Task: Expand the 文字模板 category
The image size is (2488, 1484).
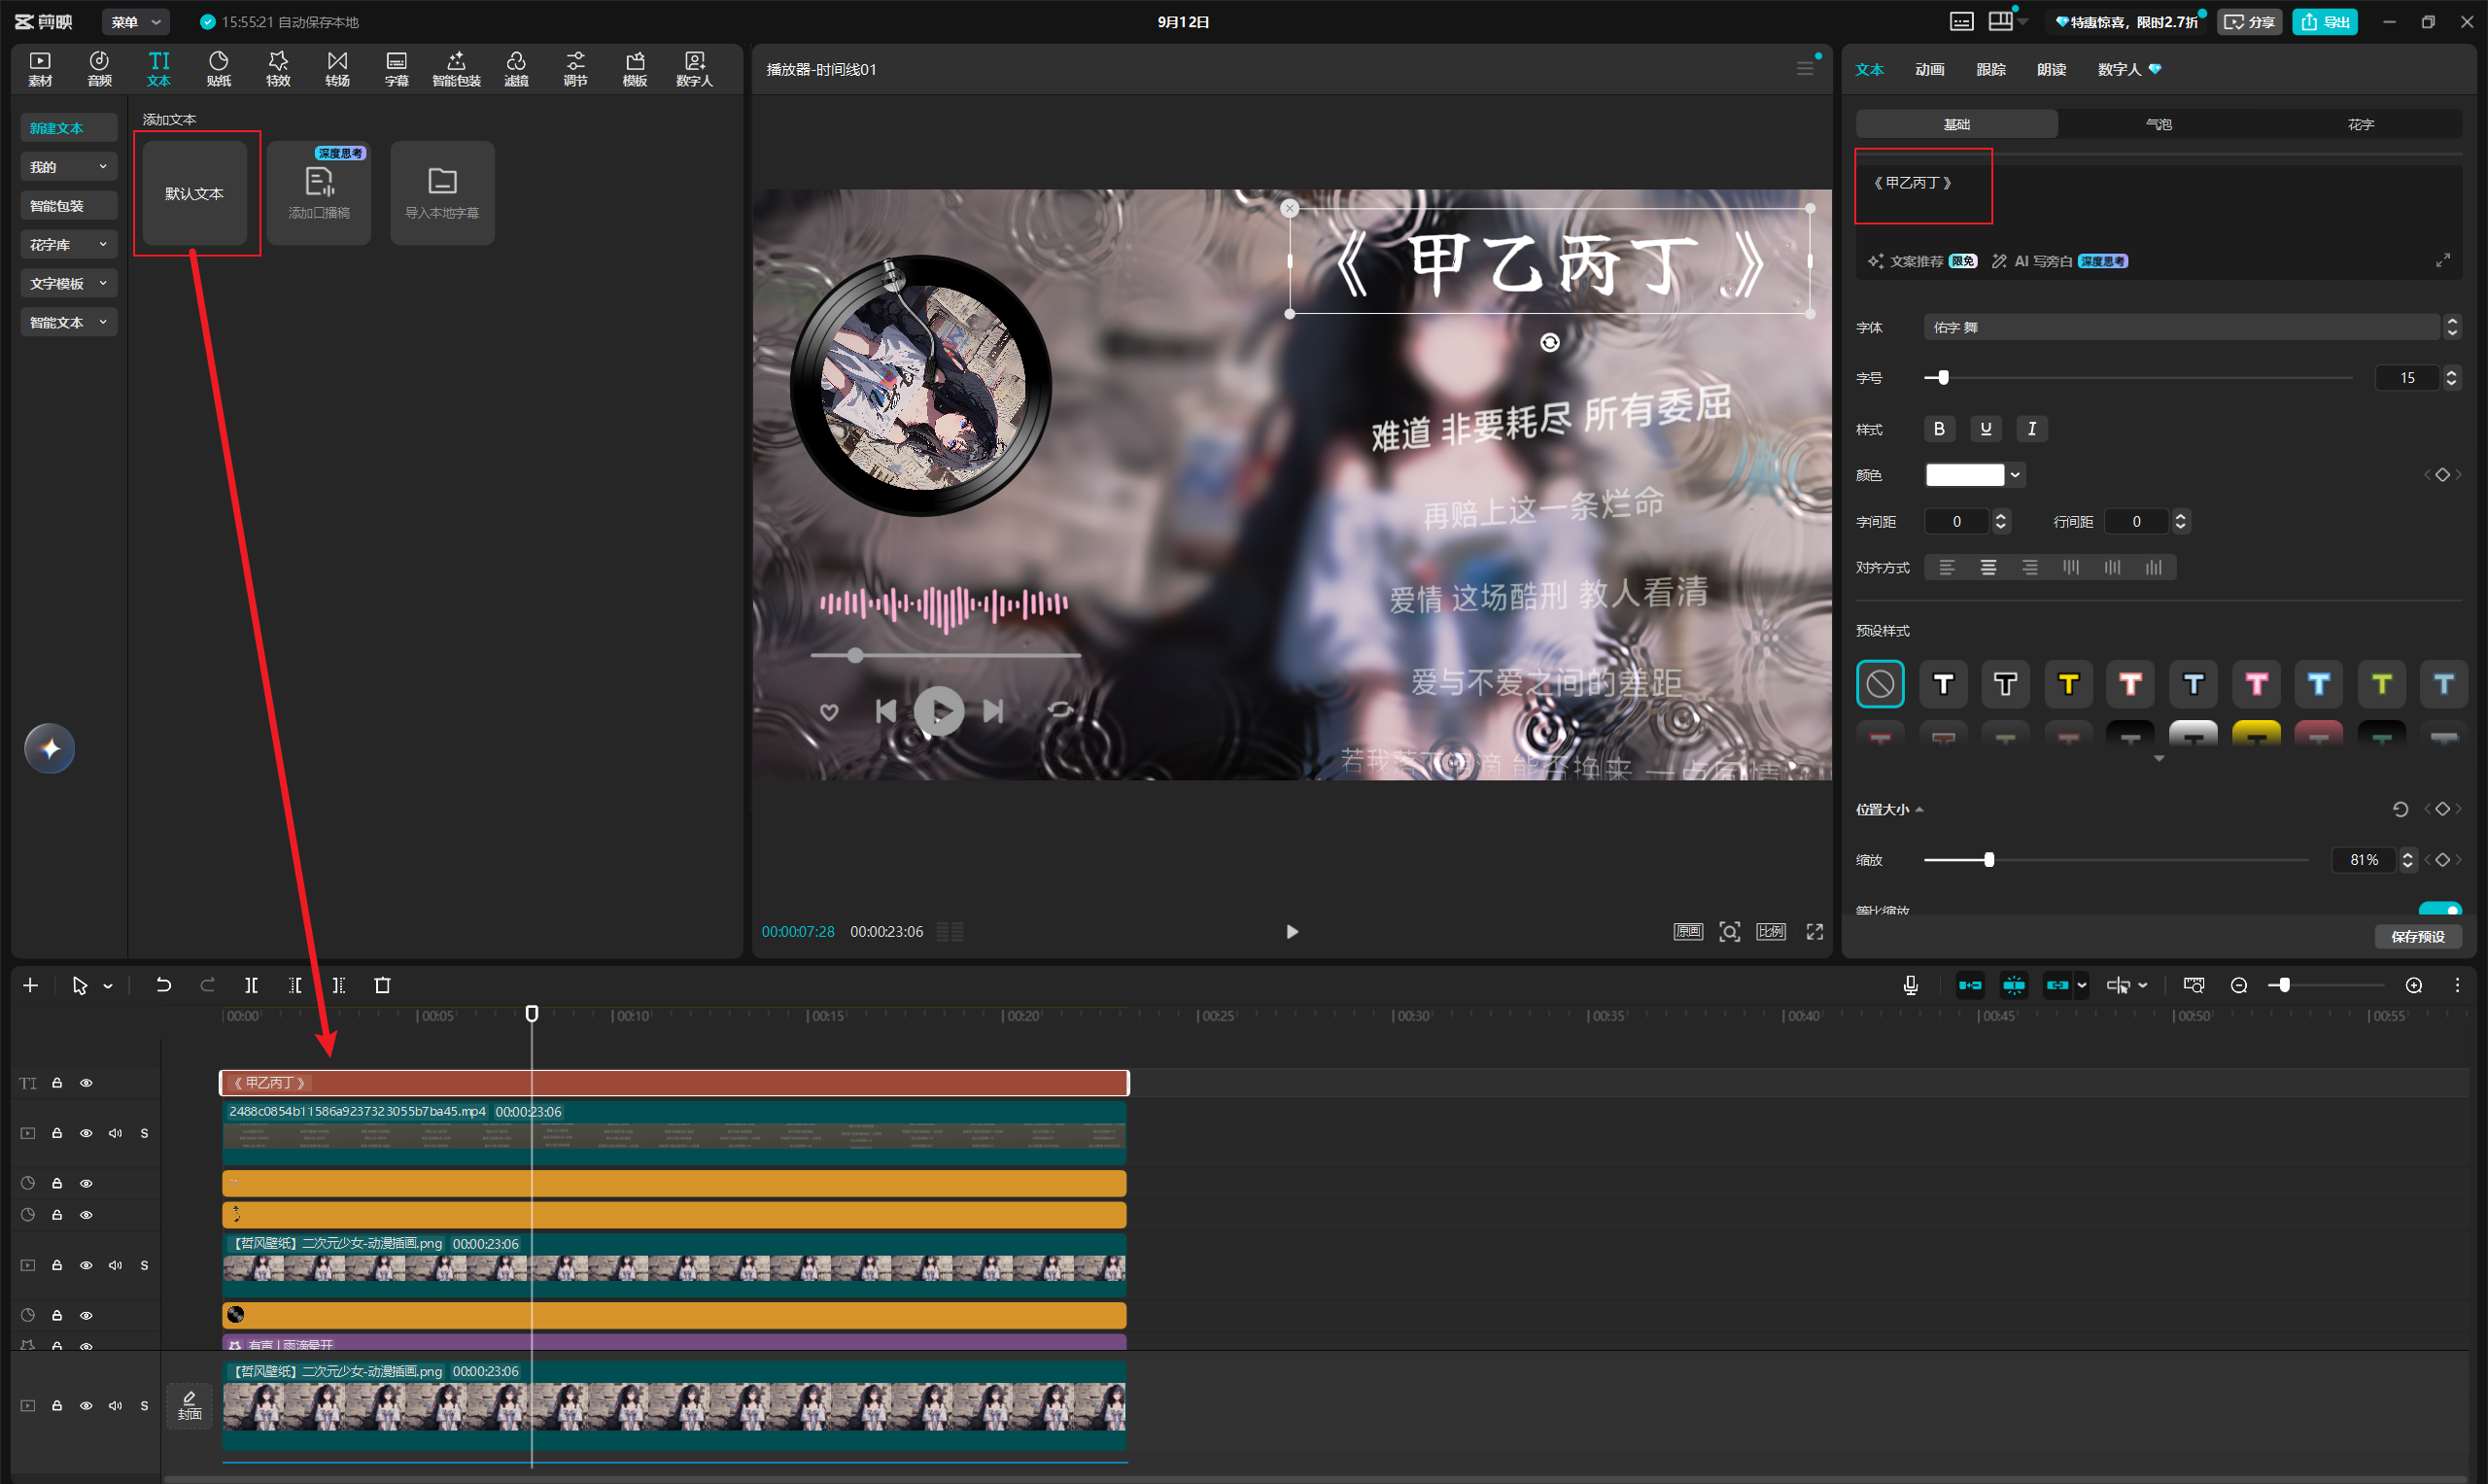Action: coord(68,283)
